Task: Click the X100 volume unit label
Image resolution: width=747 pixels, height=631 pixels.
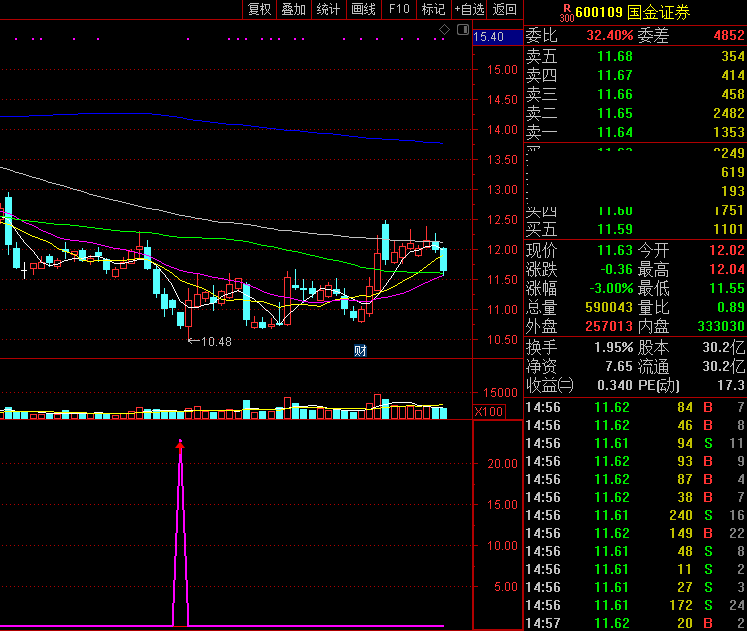Action: [489, 411]
